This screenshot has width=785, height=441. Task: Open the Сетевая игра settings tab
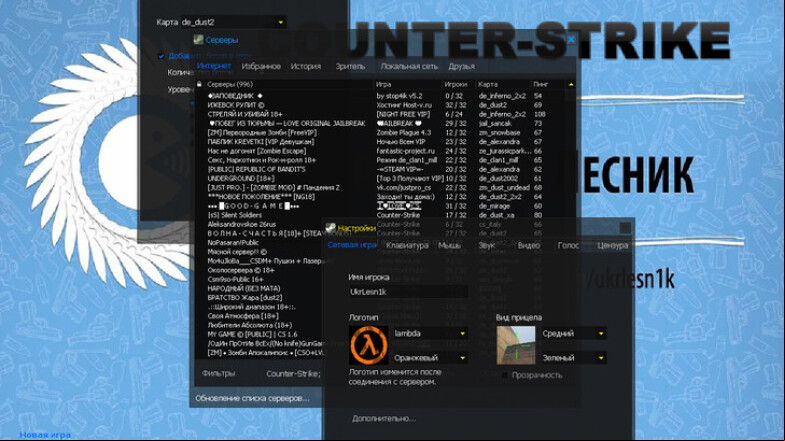point(351,245)
